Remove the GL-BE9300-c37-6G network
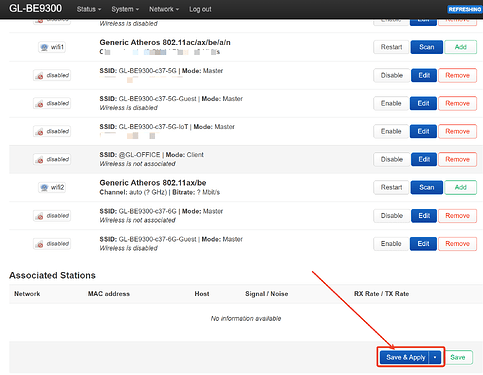This screenshot has width=483, height=375. point(457,216)
